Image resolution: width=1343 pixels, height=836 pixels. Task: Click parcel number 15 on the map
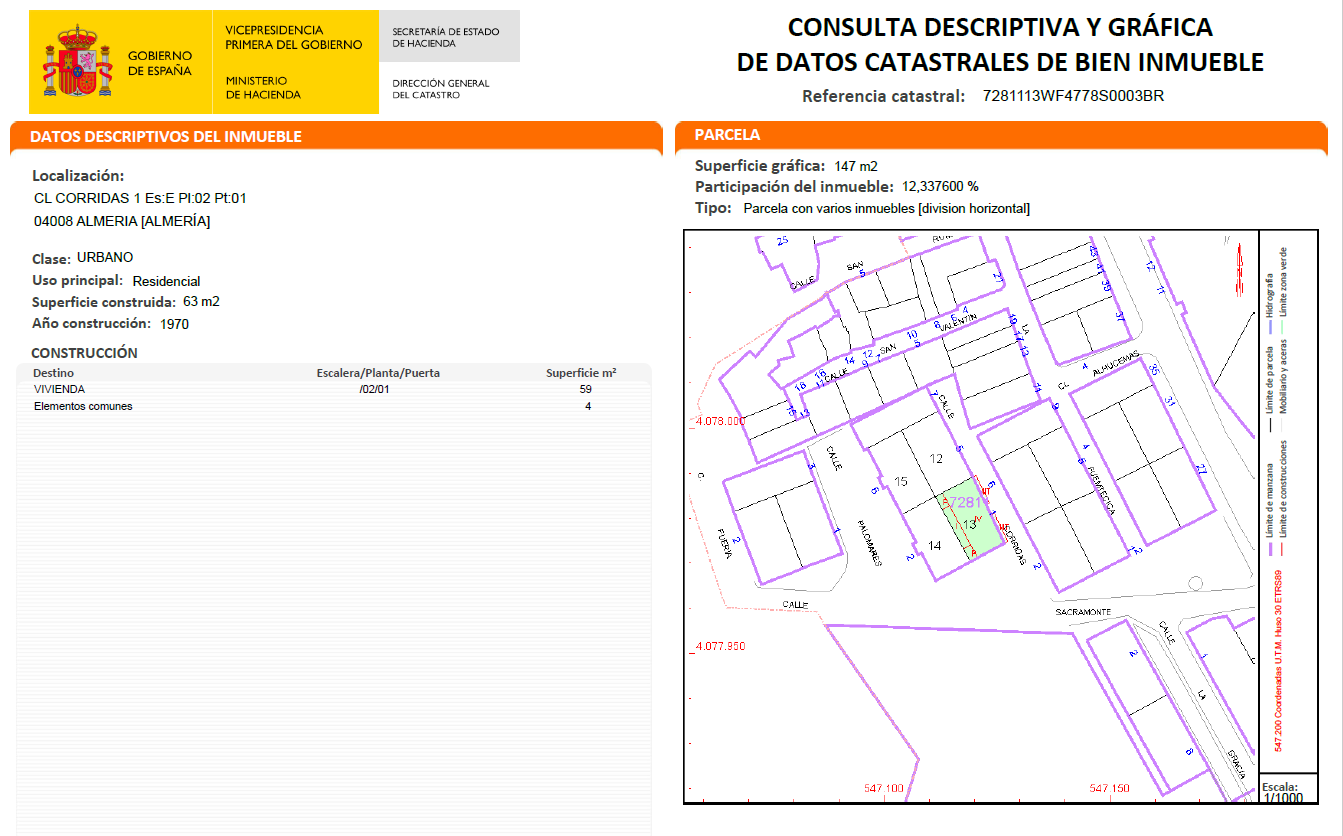(x=900, y=483)
